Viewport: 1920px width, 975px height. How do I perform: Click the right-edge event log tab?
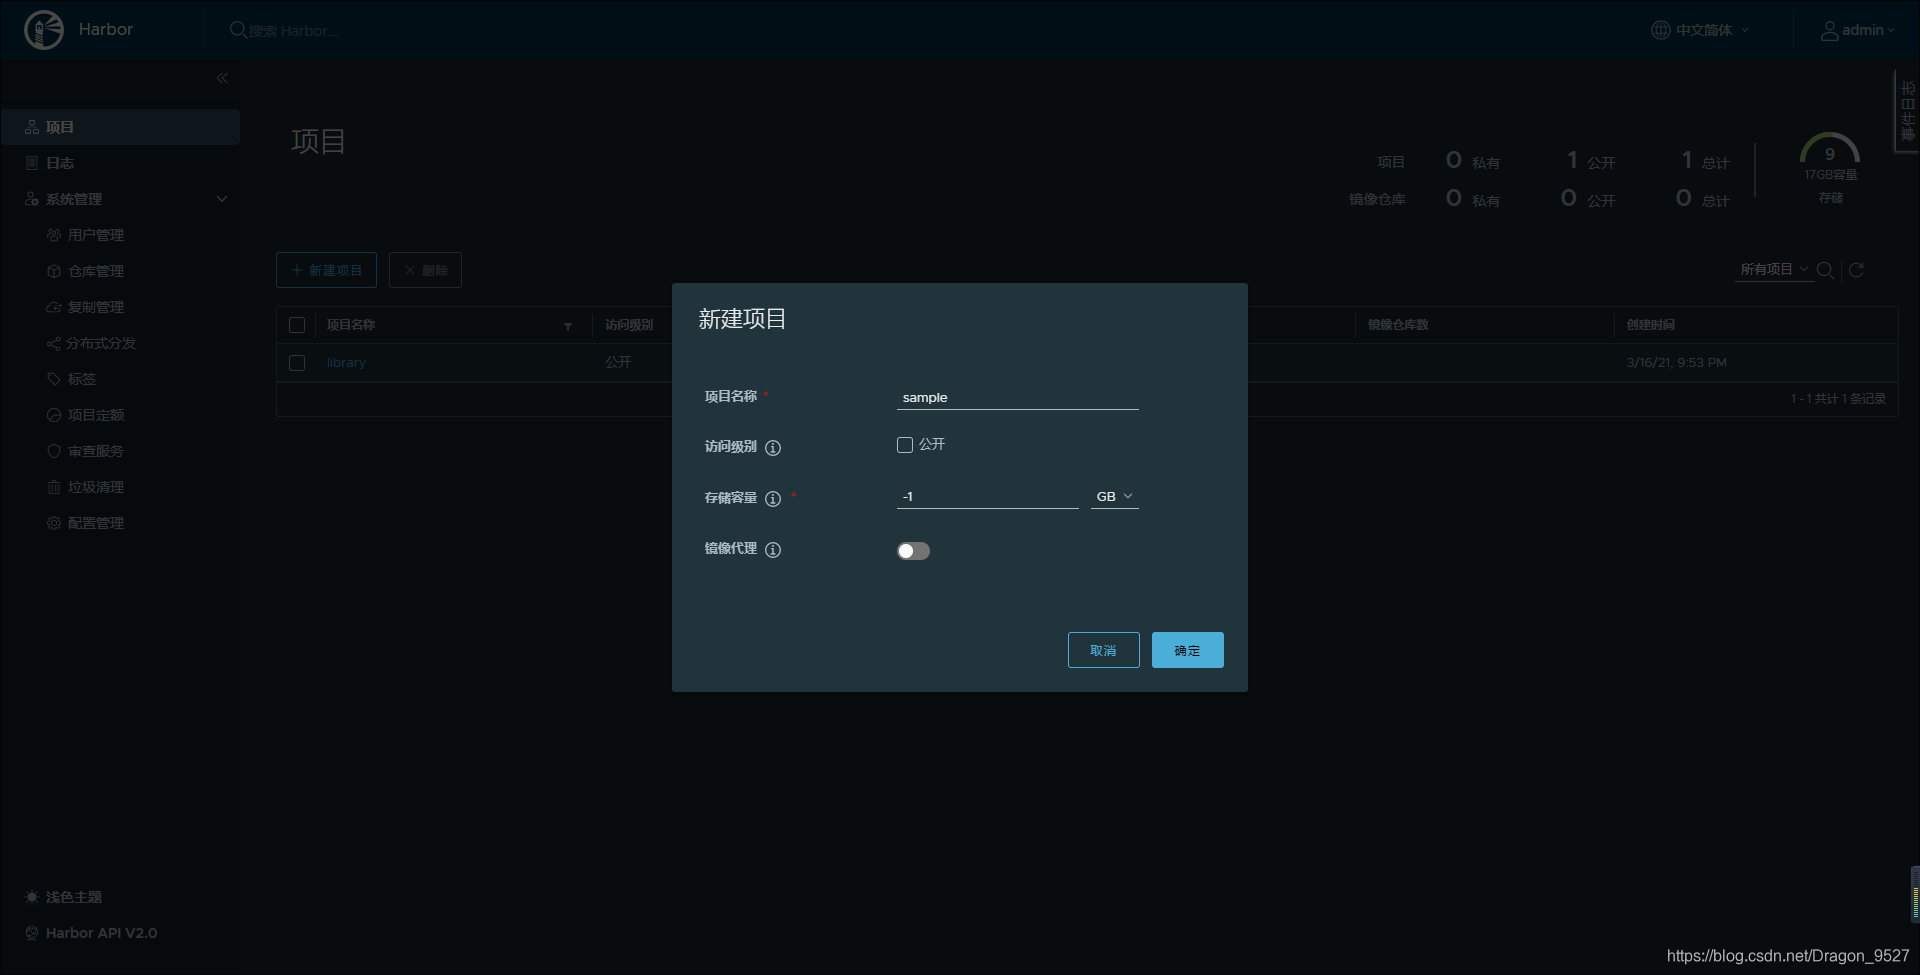(x=1907, y=110)
